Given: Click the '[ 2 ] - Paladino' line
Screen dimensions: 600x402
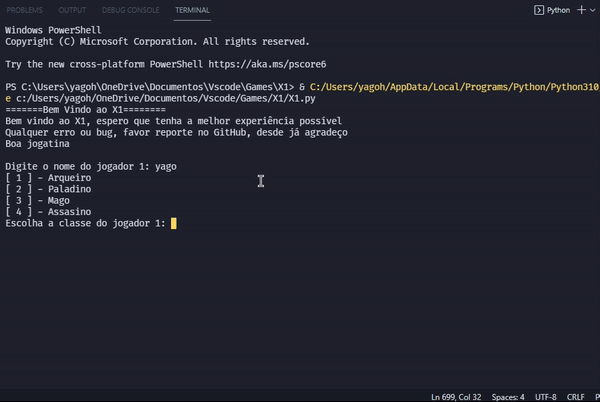Looking at the screenshot, I should click(x=48, y=189).
